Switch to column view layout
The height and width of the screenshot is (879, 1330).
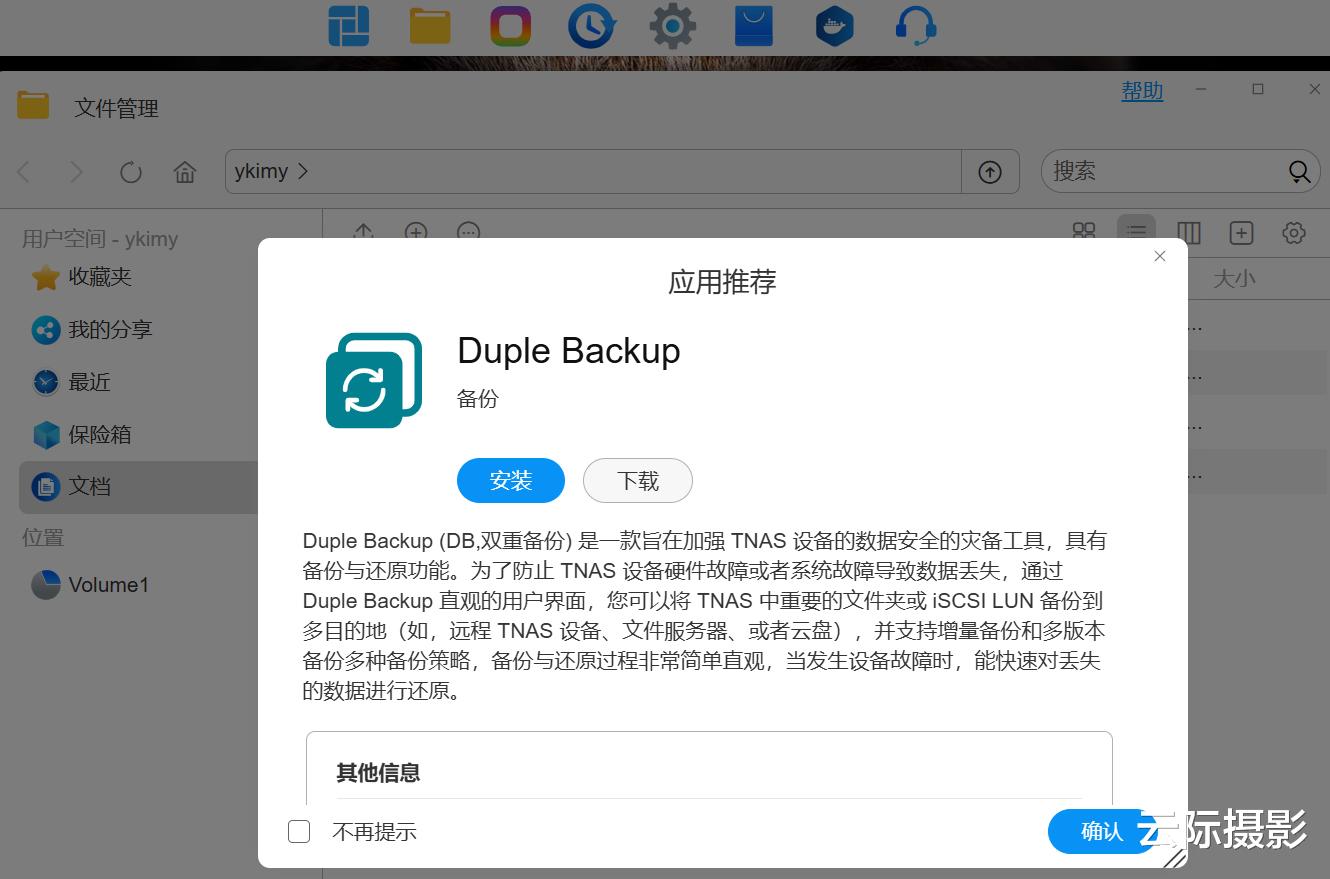coord(1189,233)
